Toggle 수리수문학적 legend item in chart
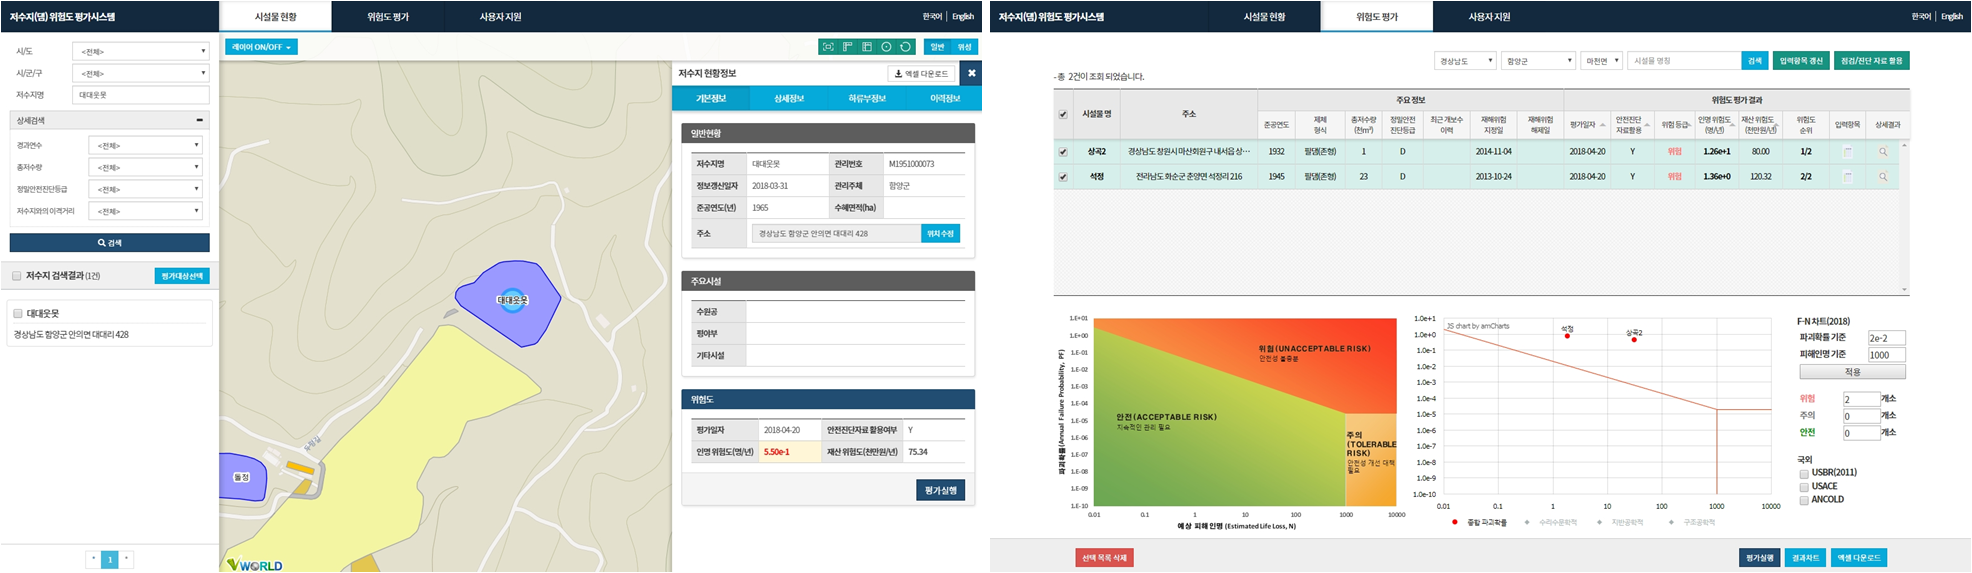 [1551, 522]
